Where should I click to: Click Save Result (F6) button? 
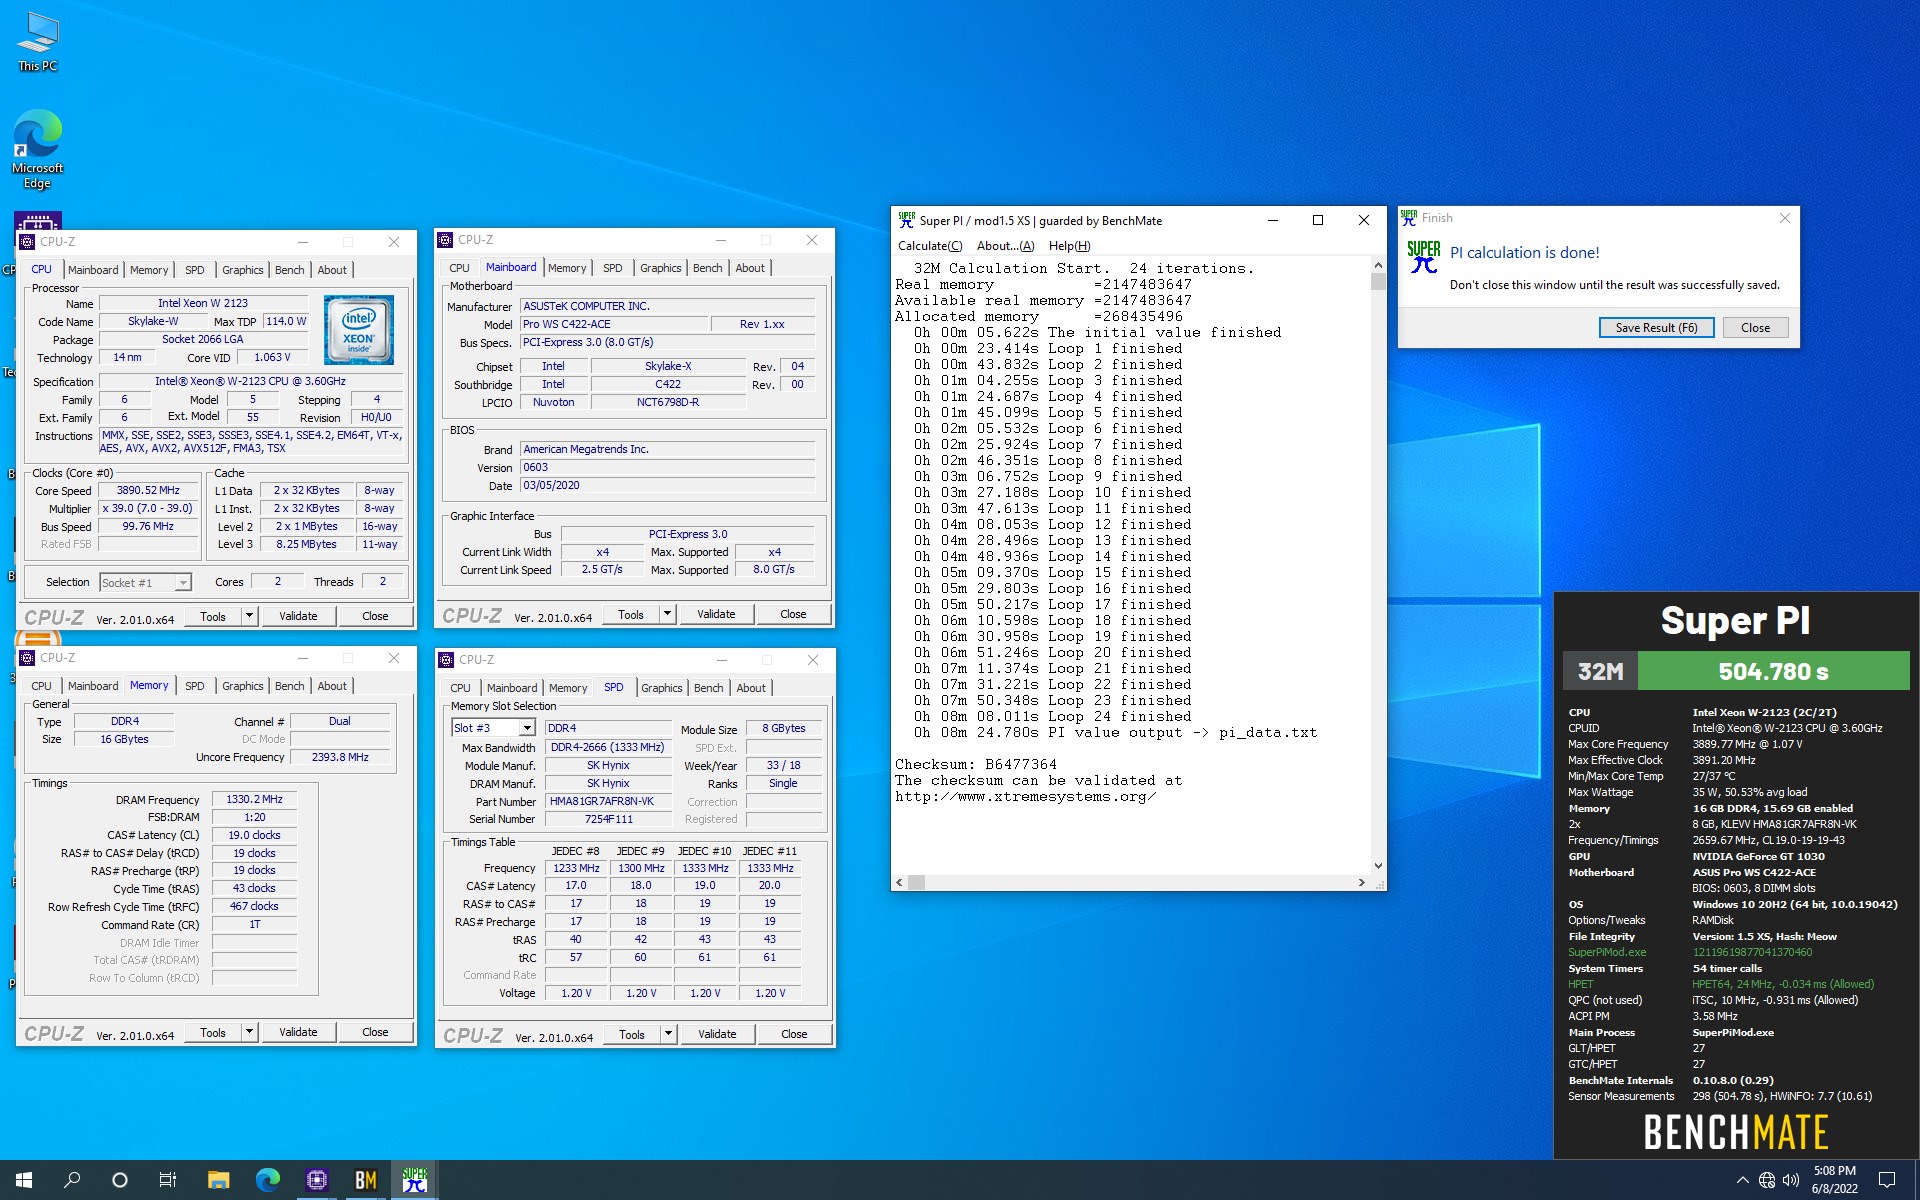1656,328
